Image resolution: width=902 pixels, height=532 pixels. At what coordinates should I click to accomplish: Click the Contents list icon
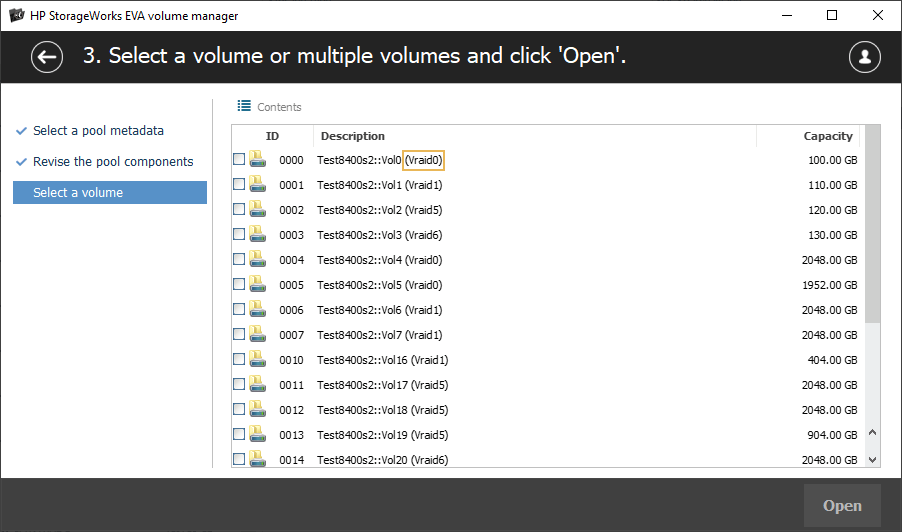pyautogui.click(x=244, y=106)
